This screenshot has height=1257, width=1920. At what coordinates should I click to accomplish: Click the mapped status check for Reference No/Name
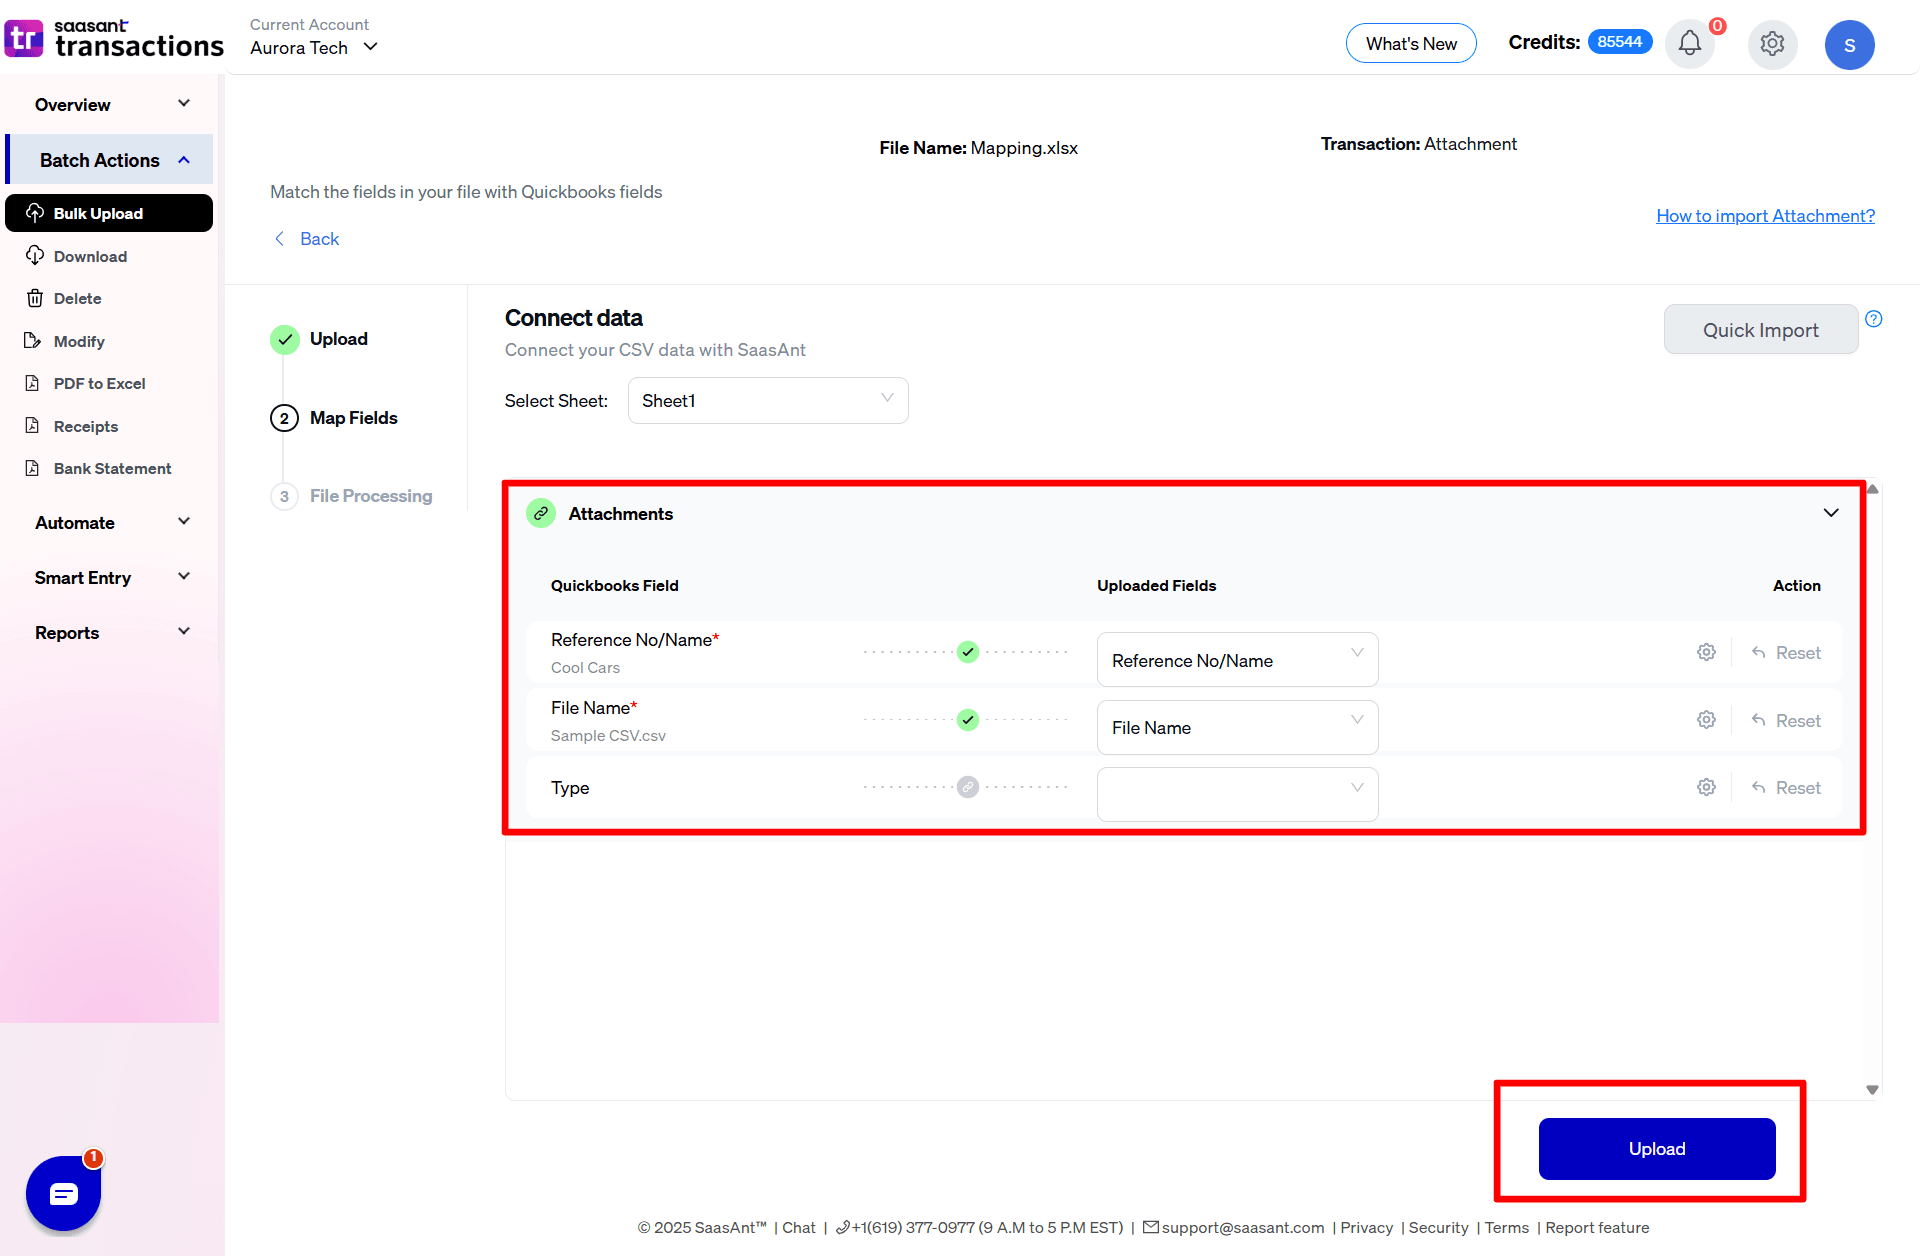pyautogui.click(x=967, y=652)
